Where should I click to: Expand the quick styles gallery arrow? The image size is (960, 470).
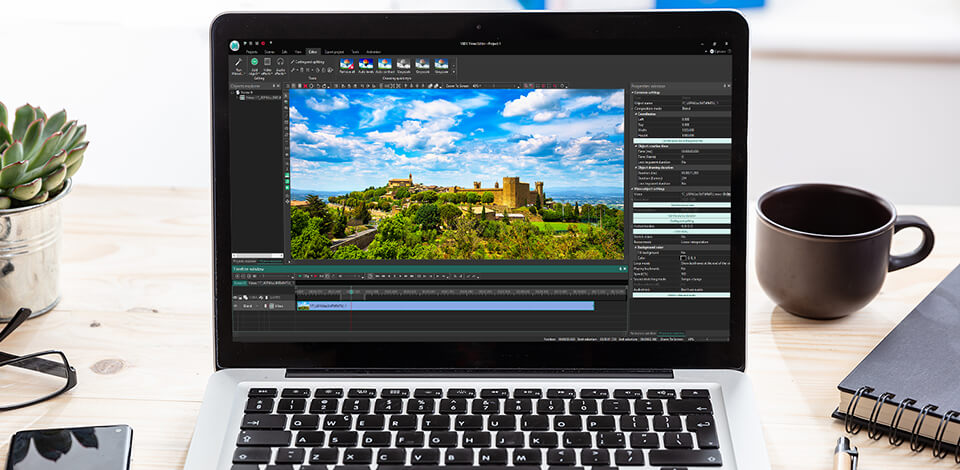pyautogui.click(x=454, y=72)
